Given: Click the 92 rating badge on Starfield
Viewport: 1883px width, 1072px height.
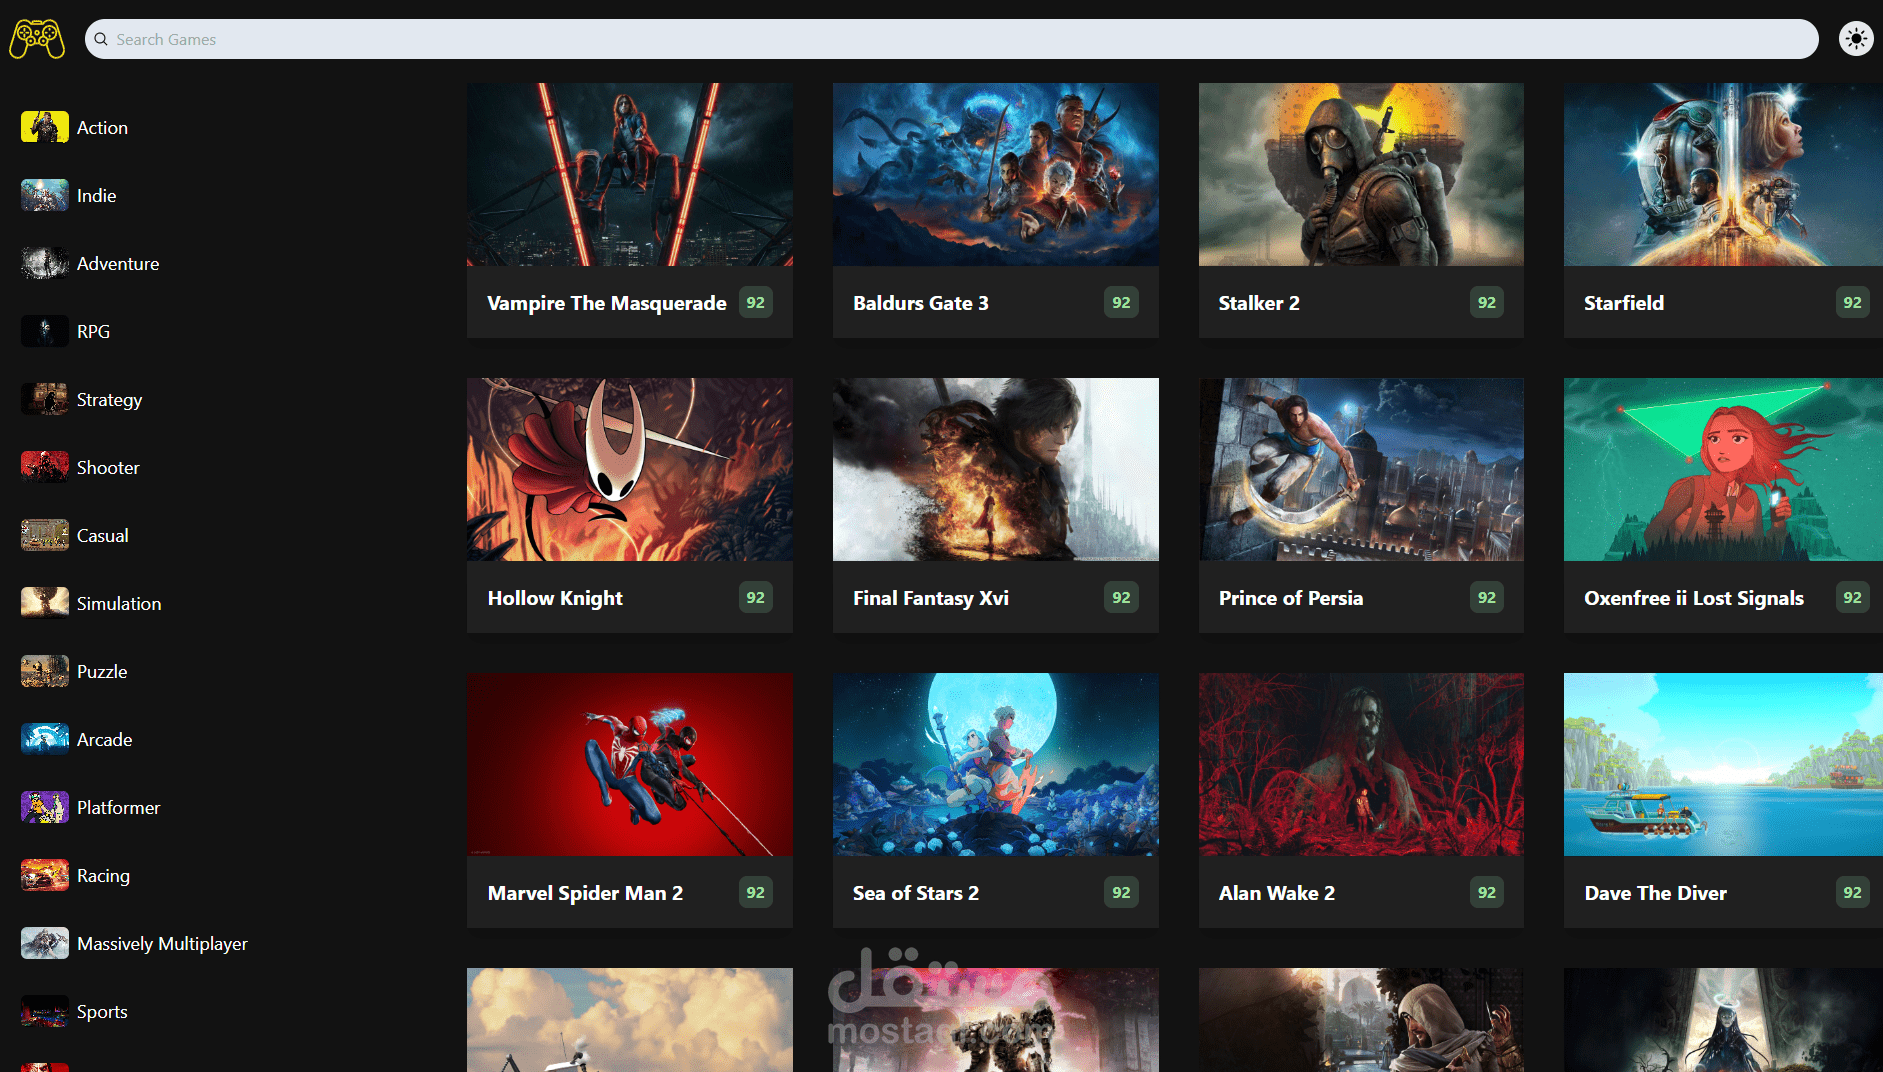Looking at the screenshot, I should pyautogui.click(x=1852, y=302).
